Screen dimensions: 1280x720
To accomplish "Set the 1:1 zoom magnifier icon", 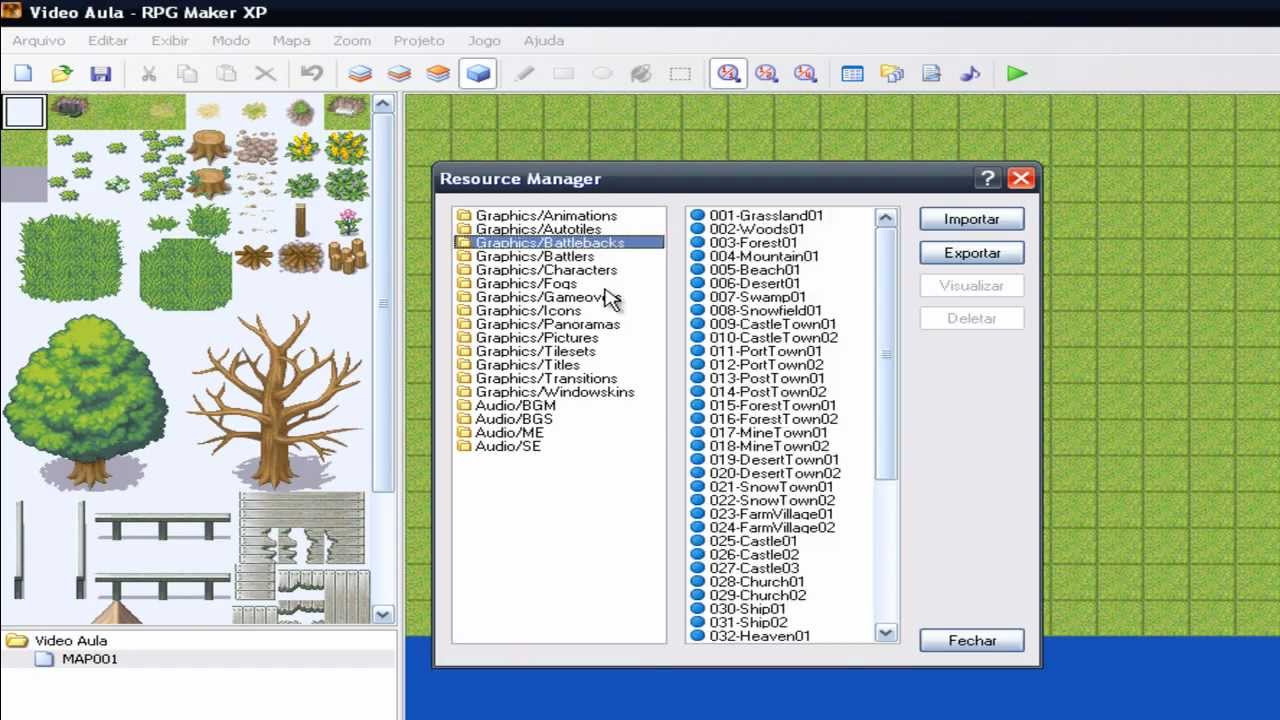I will point(728,74).
